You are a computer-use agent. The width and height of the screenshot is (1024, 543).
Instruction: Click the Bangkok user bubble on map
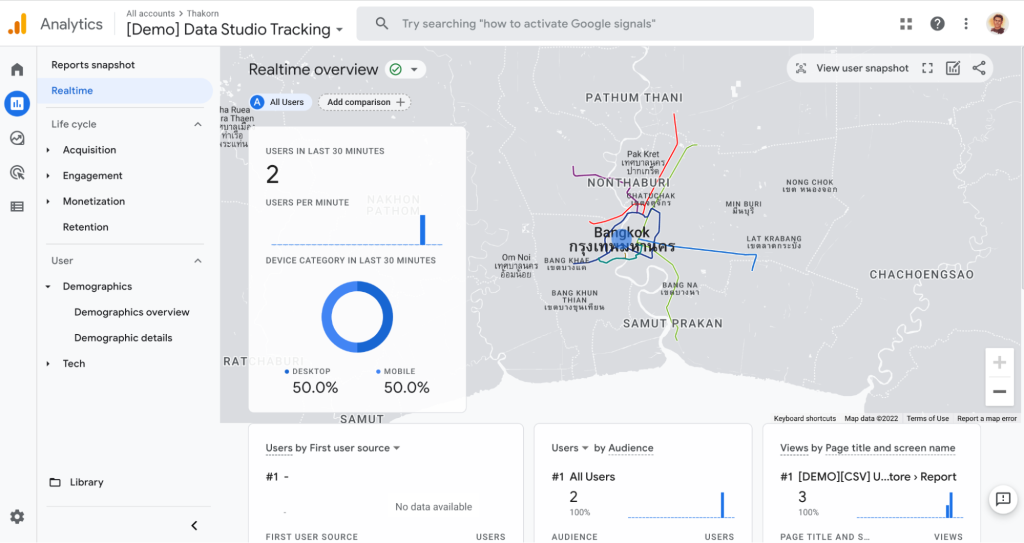(x=622, y=240)
